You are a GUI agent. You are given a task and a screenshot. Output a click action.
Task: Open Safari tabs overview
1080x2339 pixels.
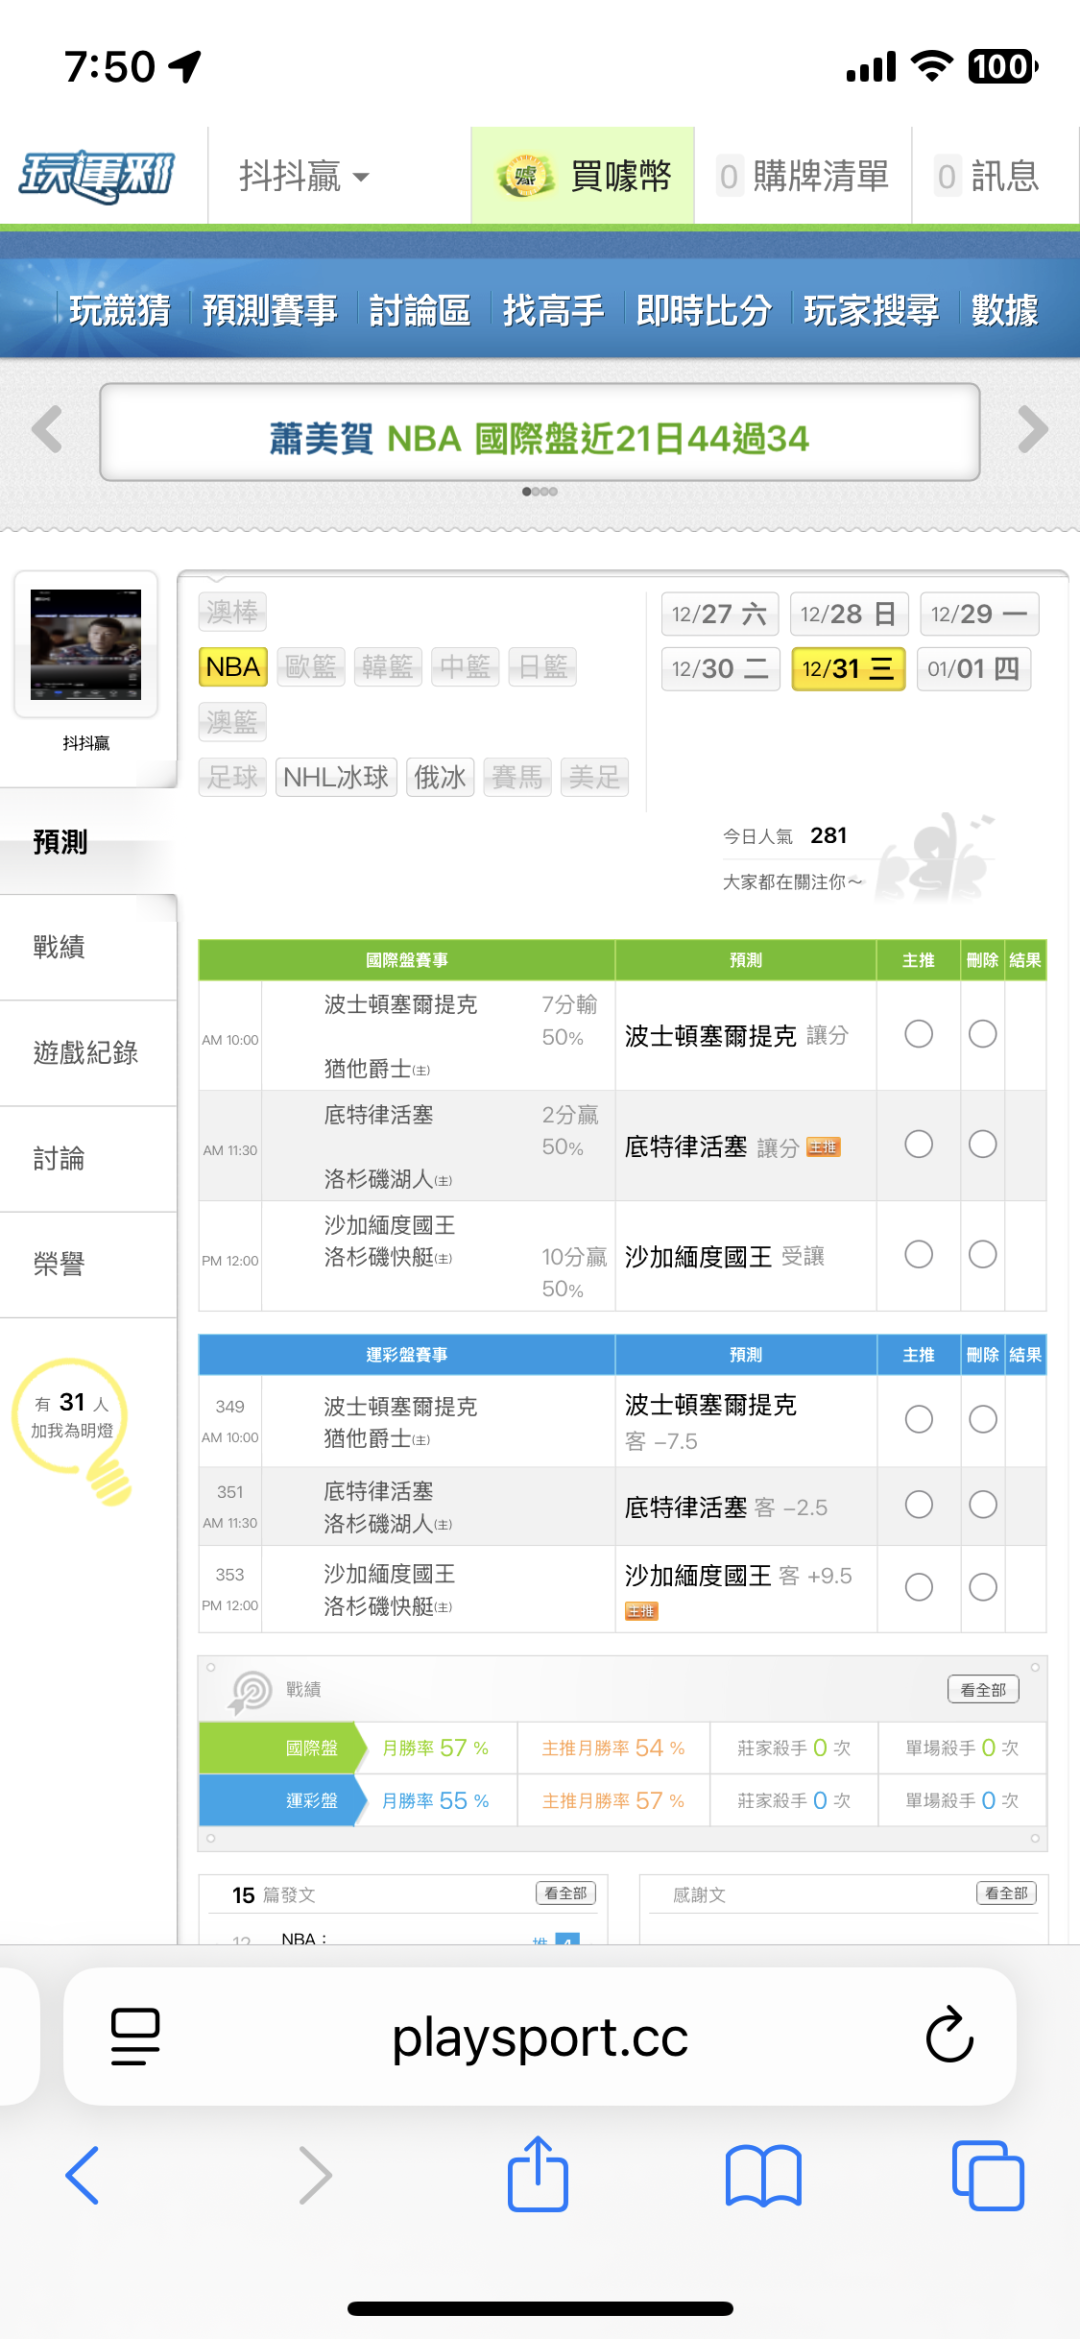click(988, 2175)
